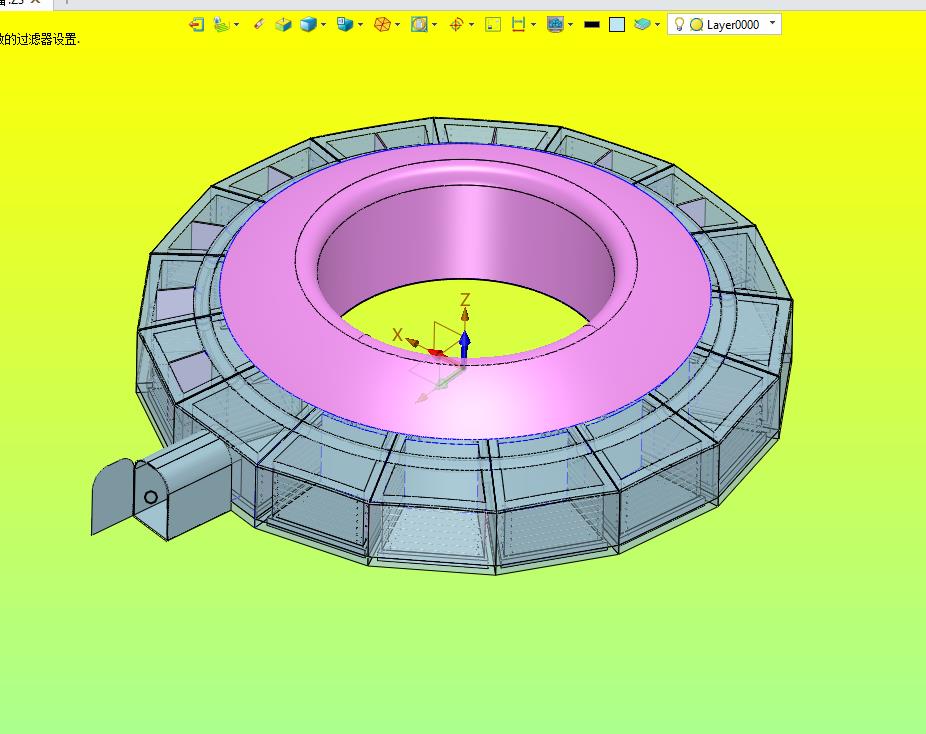Click the aligned plane view icon
Image resolution: width=926 pixels, height=734 pixels.
(x=221, y=25)
